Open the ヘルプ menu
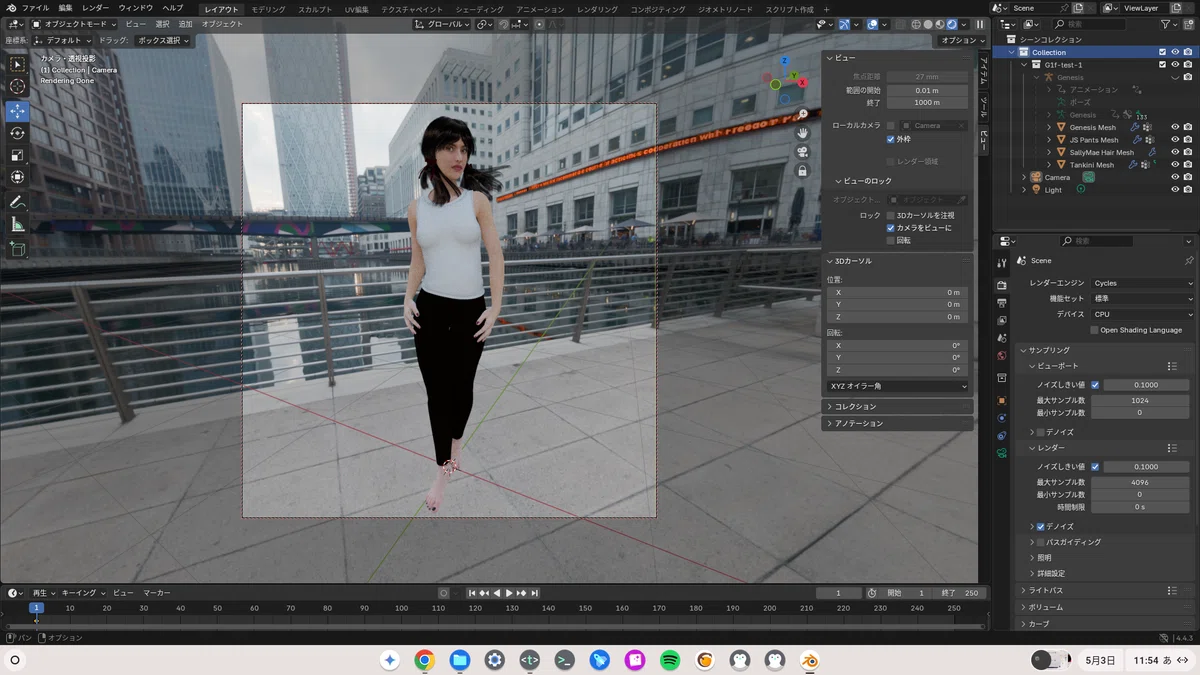The height and width of the screenshot is (675, 1200). (172, 8)
